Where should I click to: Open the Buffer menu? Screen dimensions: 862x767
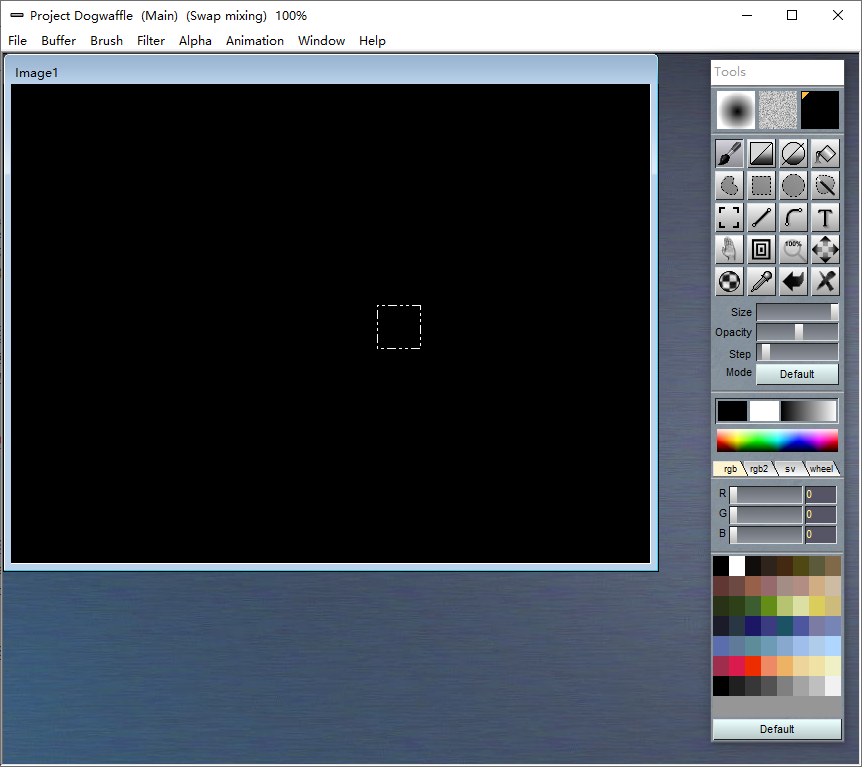[x=58, y=41]
